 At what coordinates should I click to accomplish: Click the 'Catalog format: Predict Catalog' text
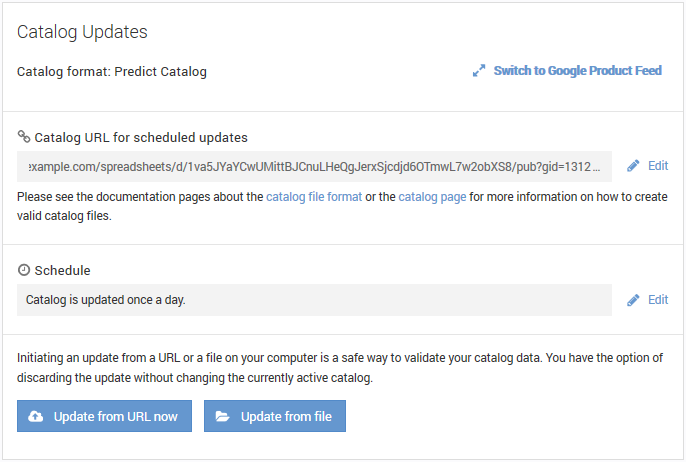pos(112,71)
